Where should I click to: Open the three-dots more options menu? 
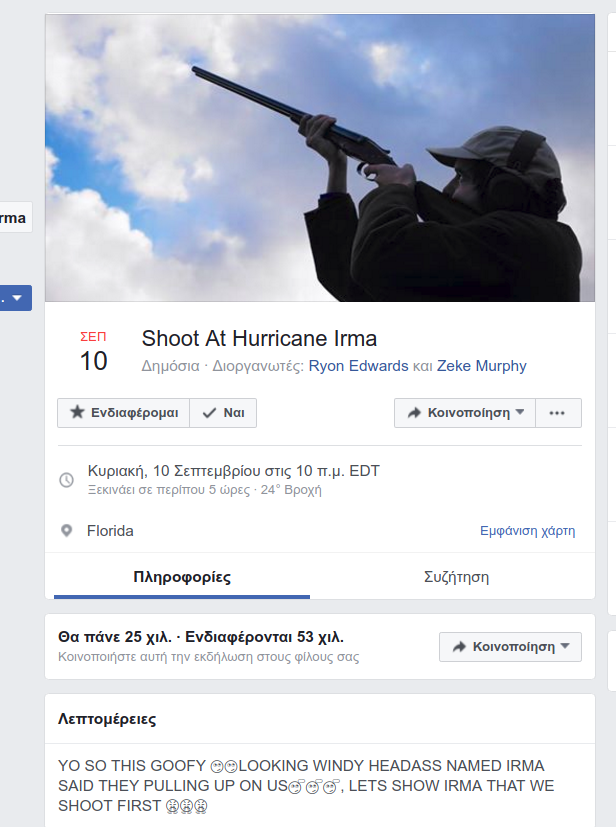point(558,413)
